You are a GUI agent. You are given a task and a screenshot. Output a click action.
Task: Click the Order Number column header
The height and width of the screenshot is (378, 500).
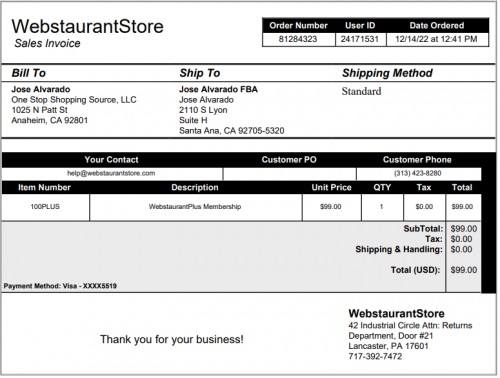coord(298,25)
